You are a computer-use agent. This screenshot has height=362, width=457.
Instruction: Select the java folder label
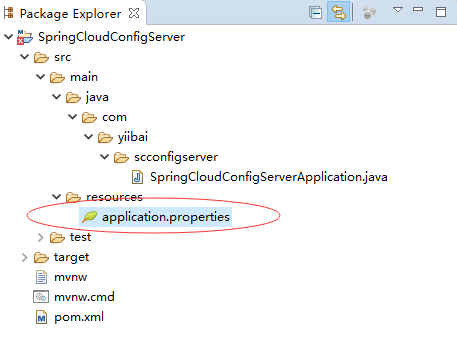tap(97, 97)
